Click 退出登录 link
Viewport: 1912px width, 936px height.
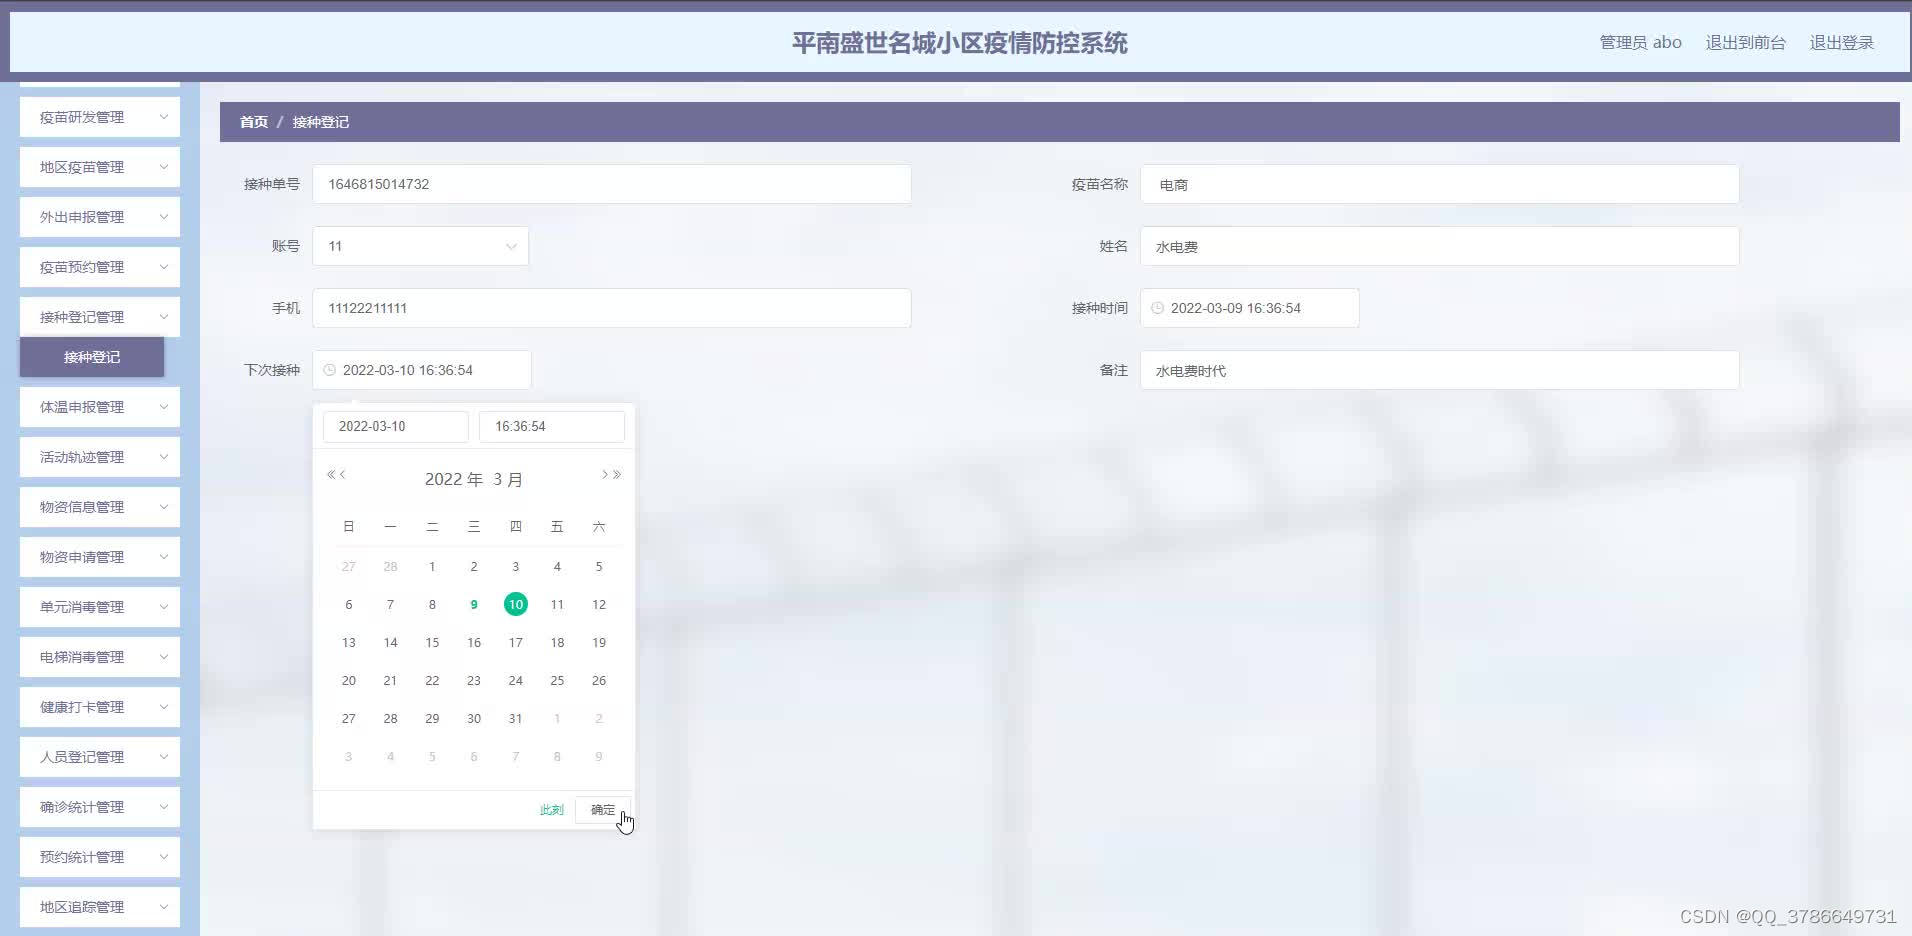[1841, 42]
